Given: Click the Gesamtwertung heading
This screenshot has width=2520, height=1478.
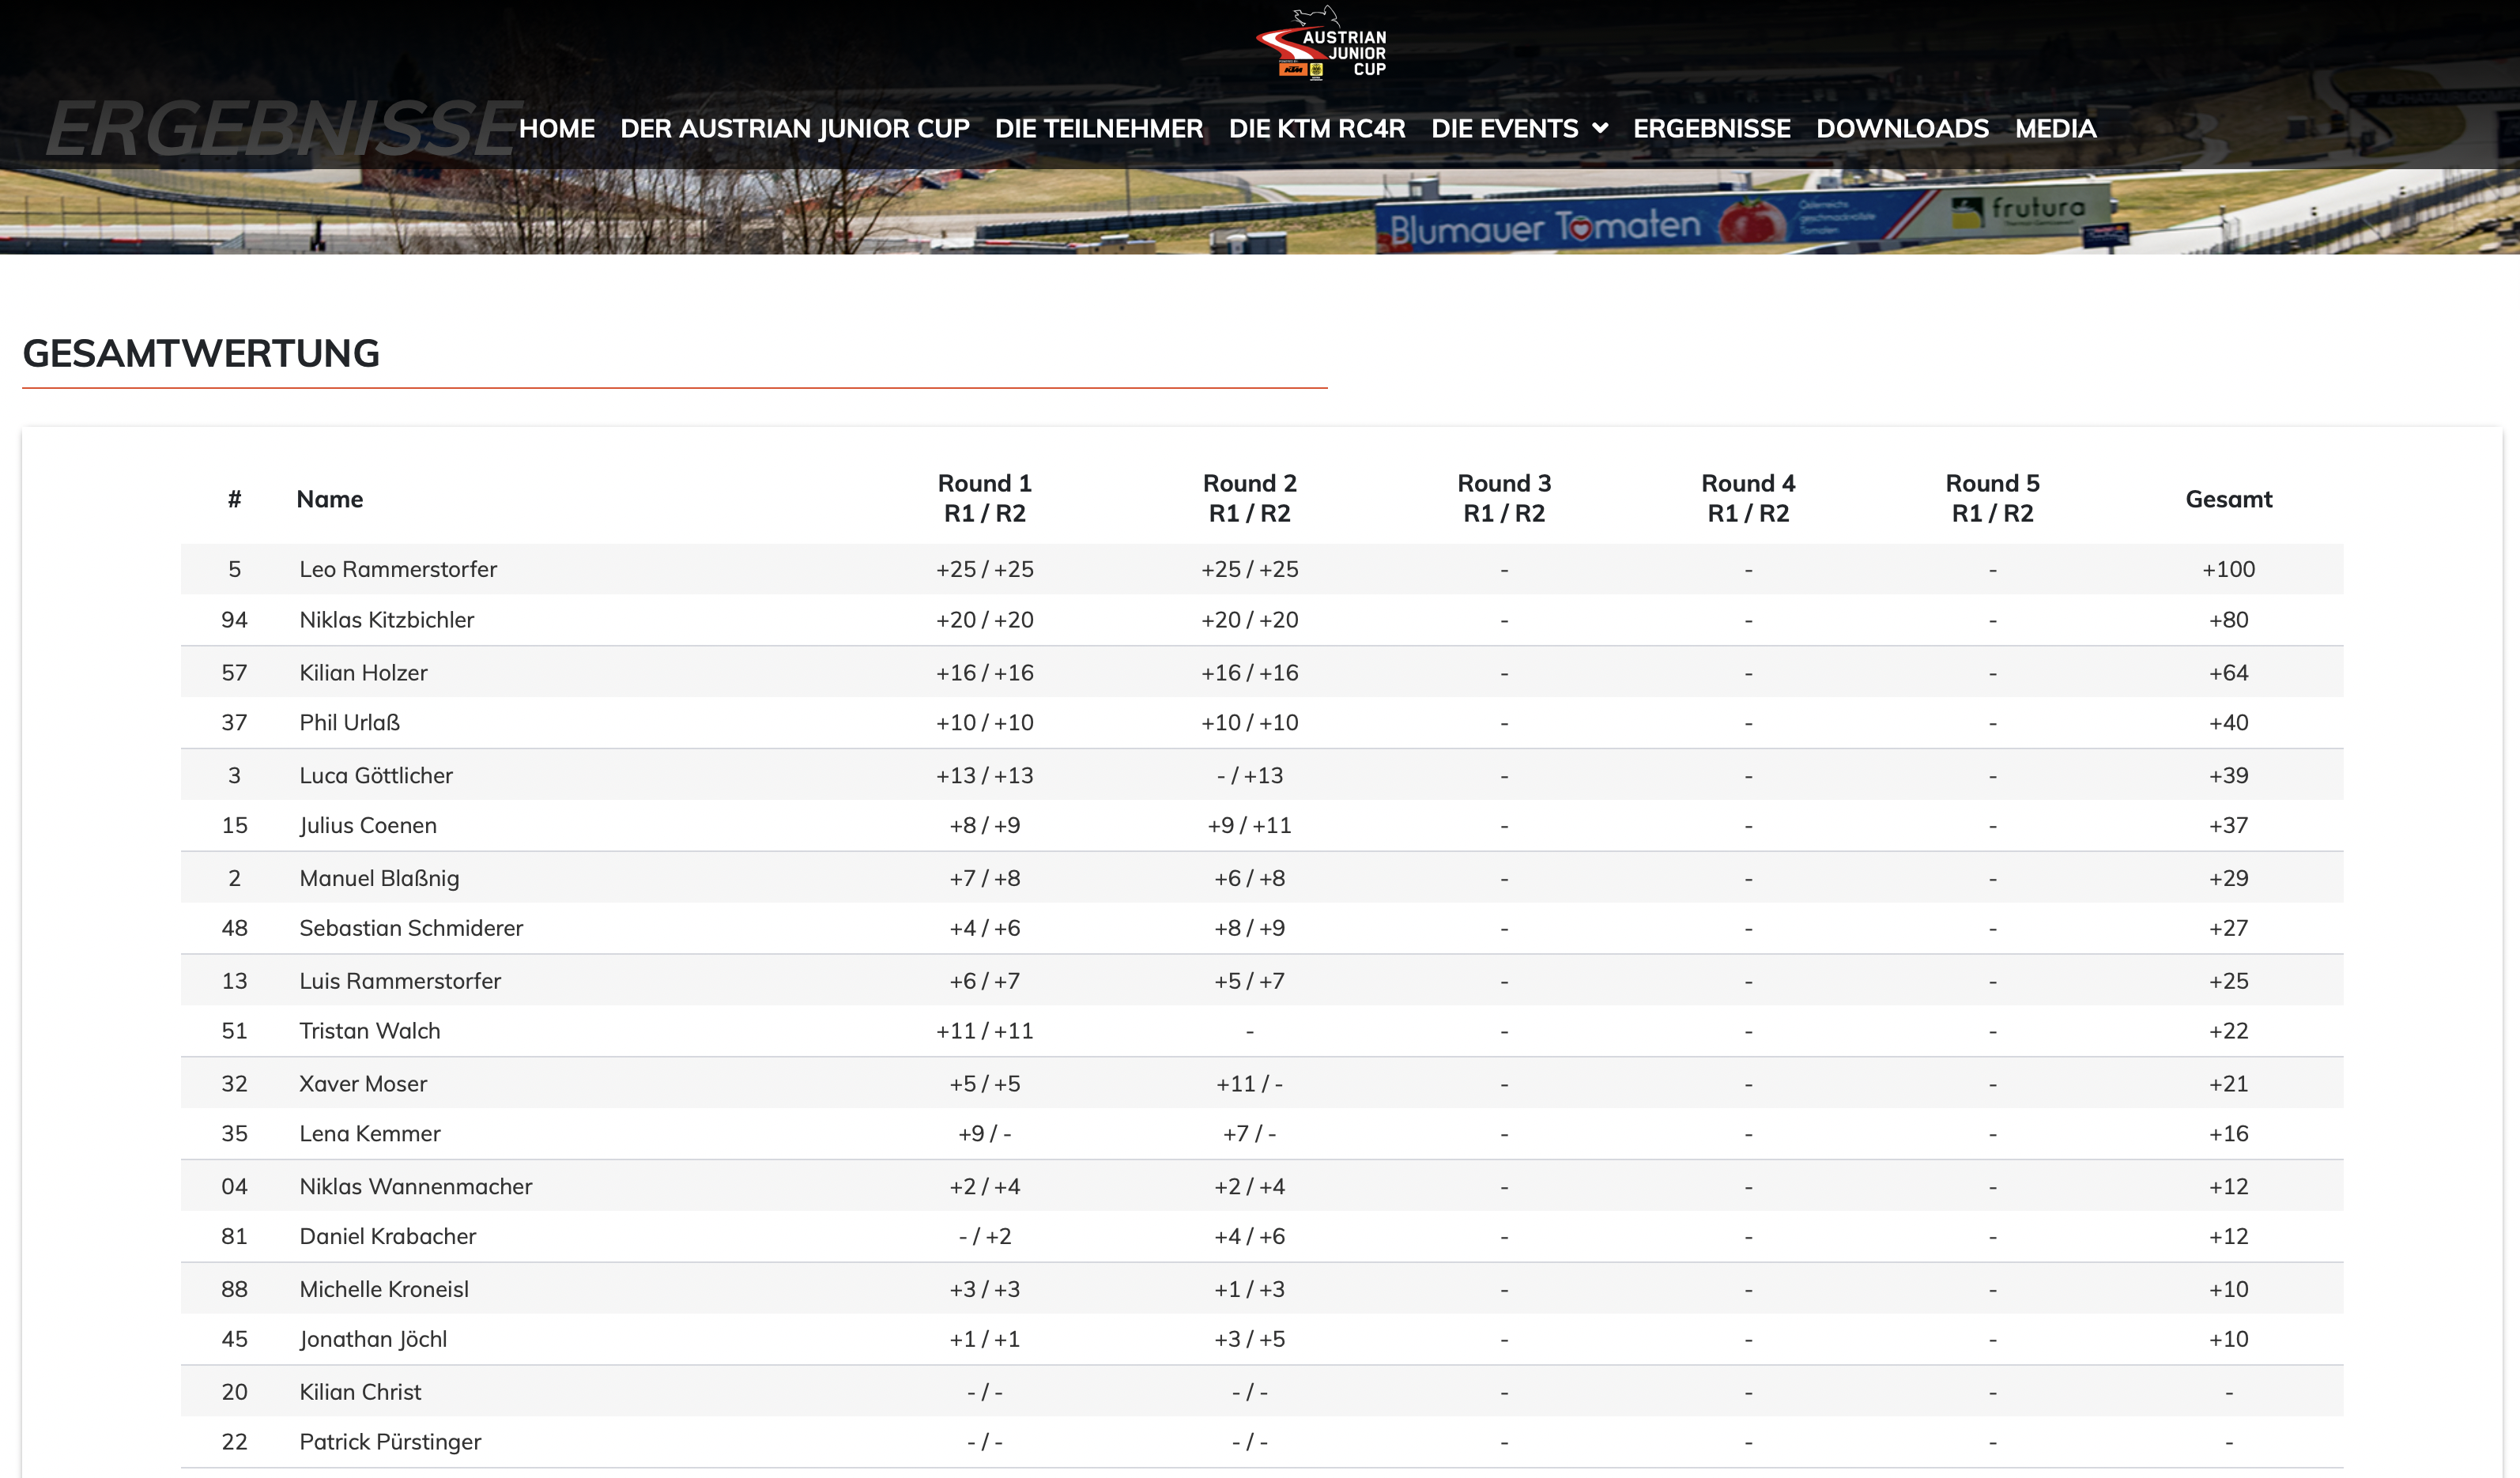Looking at the screenshot, I should point(201,353).
